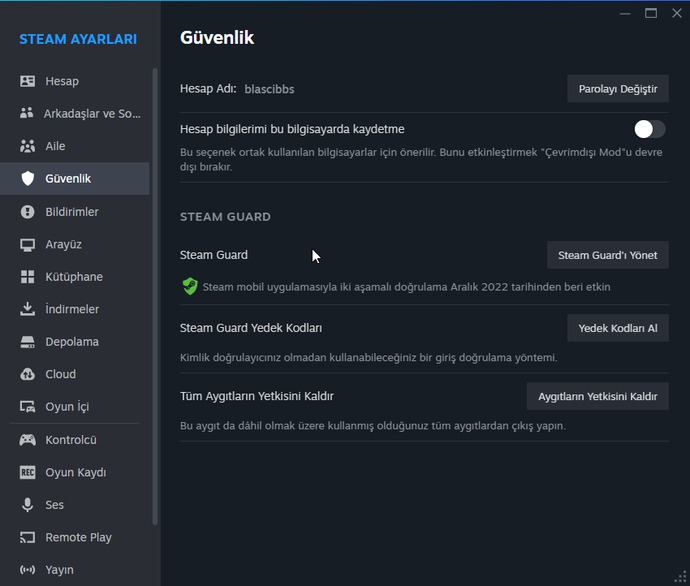Click the Yedek Kodları Al button
This screenshot has width=690, height=586.
pyautogui.click(x=618, y=328)
